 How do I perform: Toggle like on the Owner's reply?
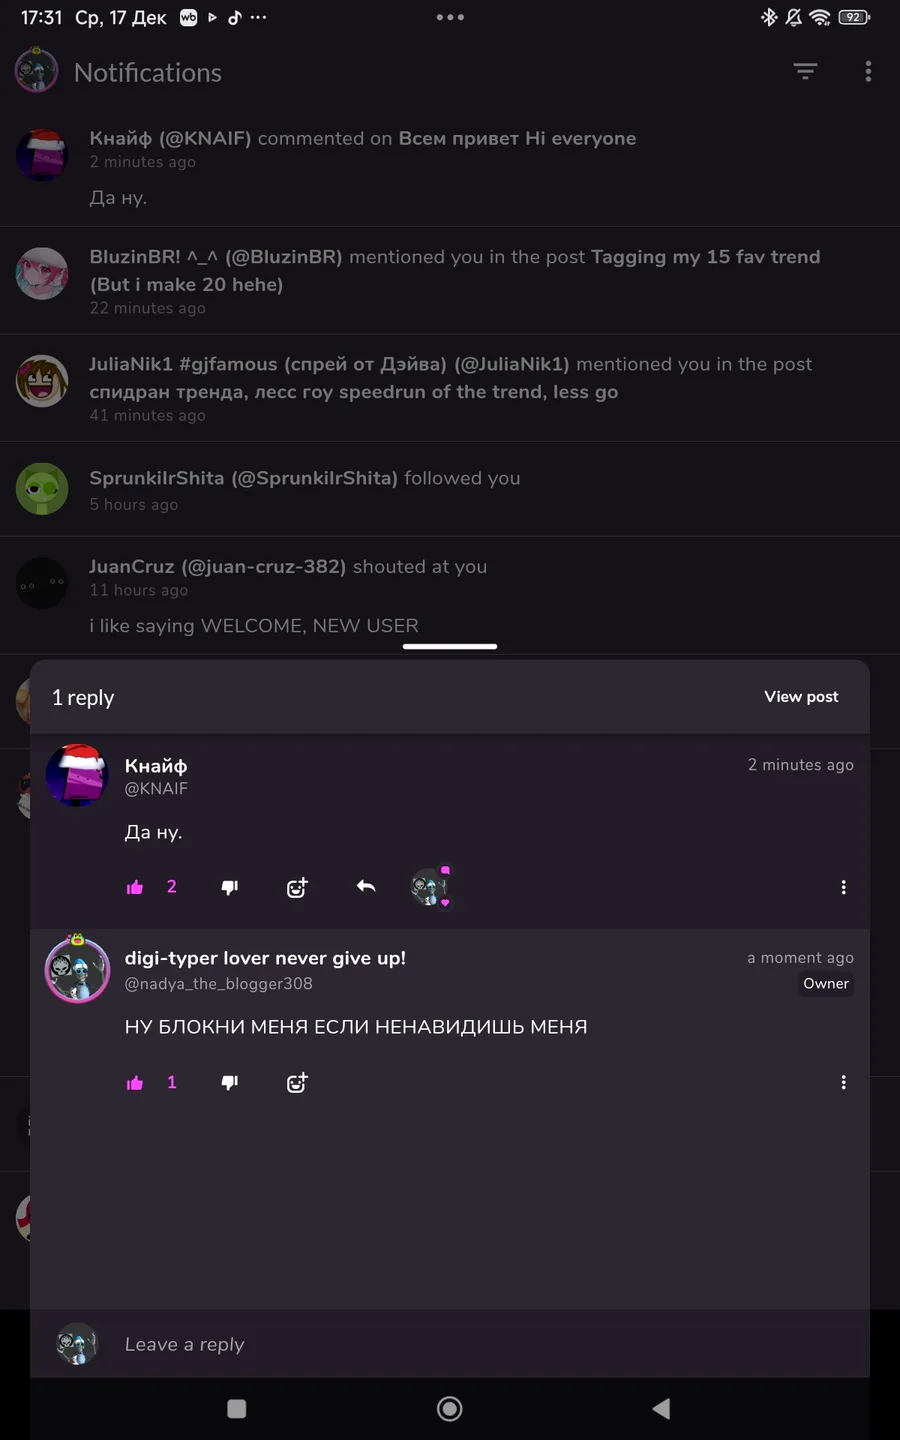[135, 1083]
